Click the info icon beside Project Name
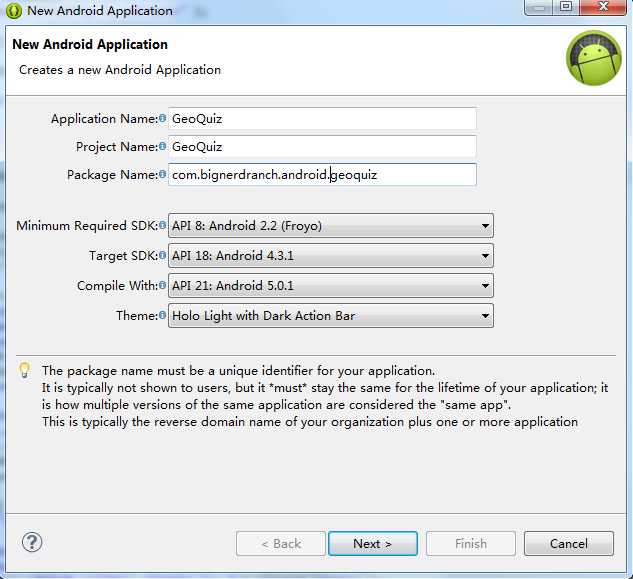The height and width of the screenshot is (579, 633). pyautogui.click(x=162, y=146)
